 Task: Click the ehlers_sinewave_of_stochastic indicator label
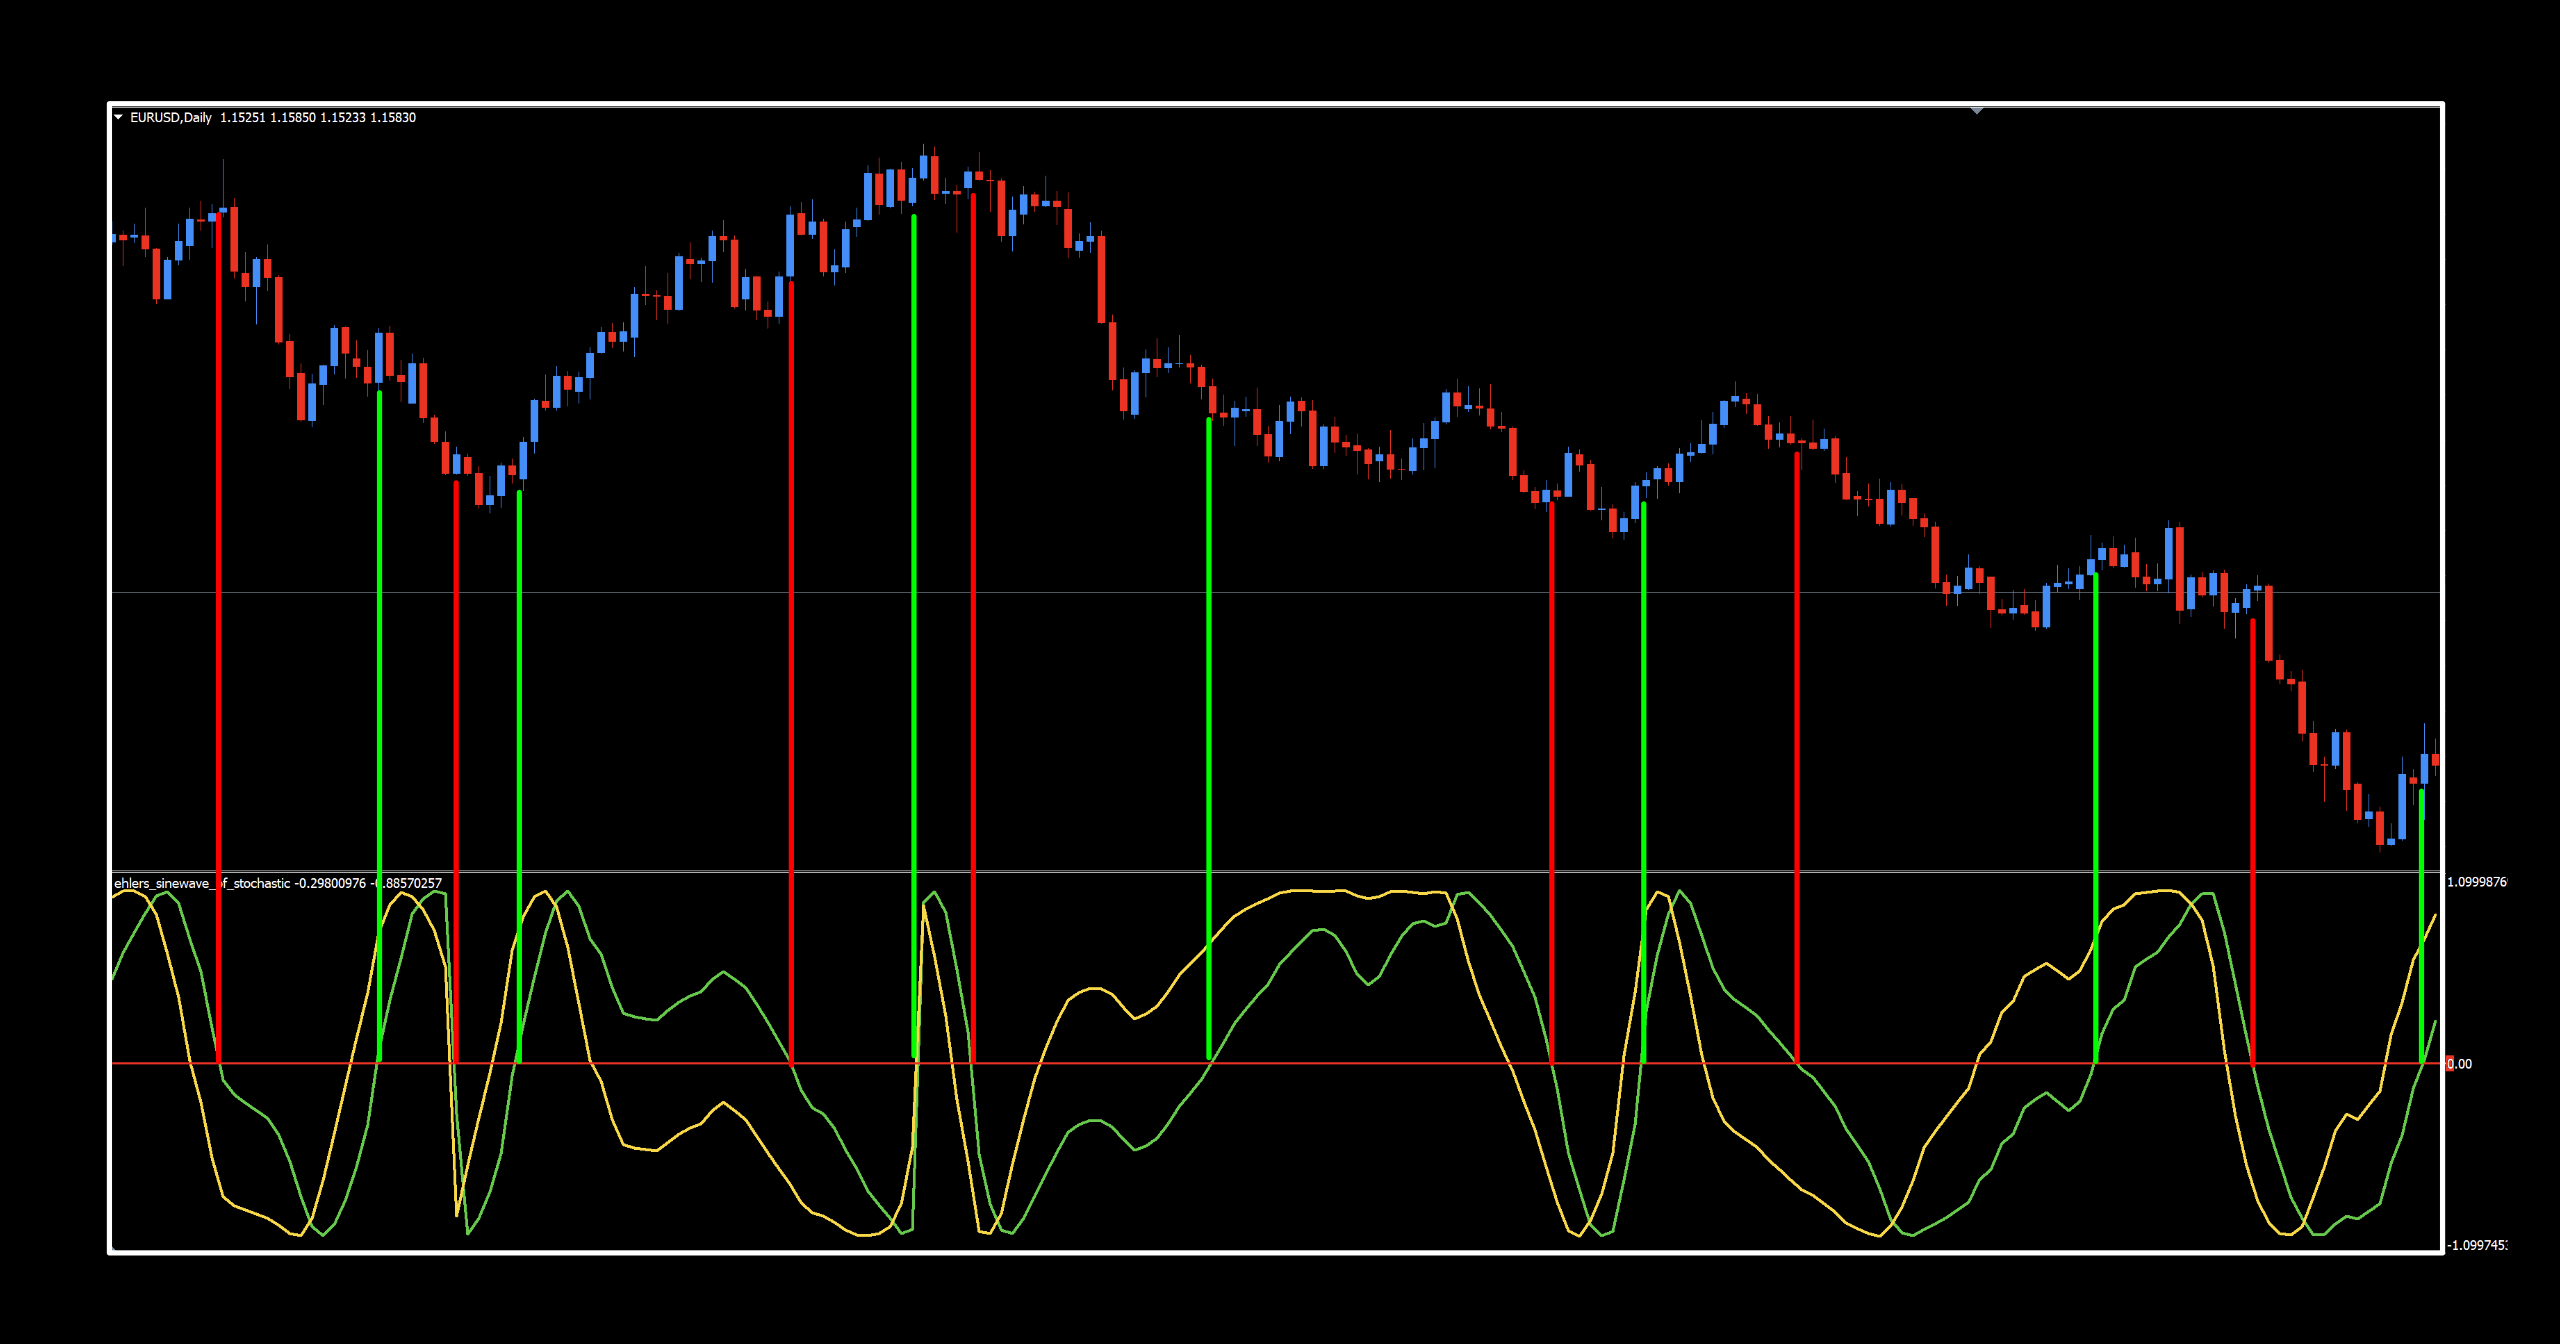pyautogui.click(x=202, y=883)
